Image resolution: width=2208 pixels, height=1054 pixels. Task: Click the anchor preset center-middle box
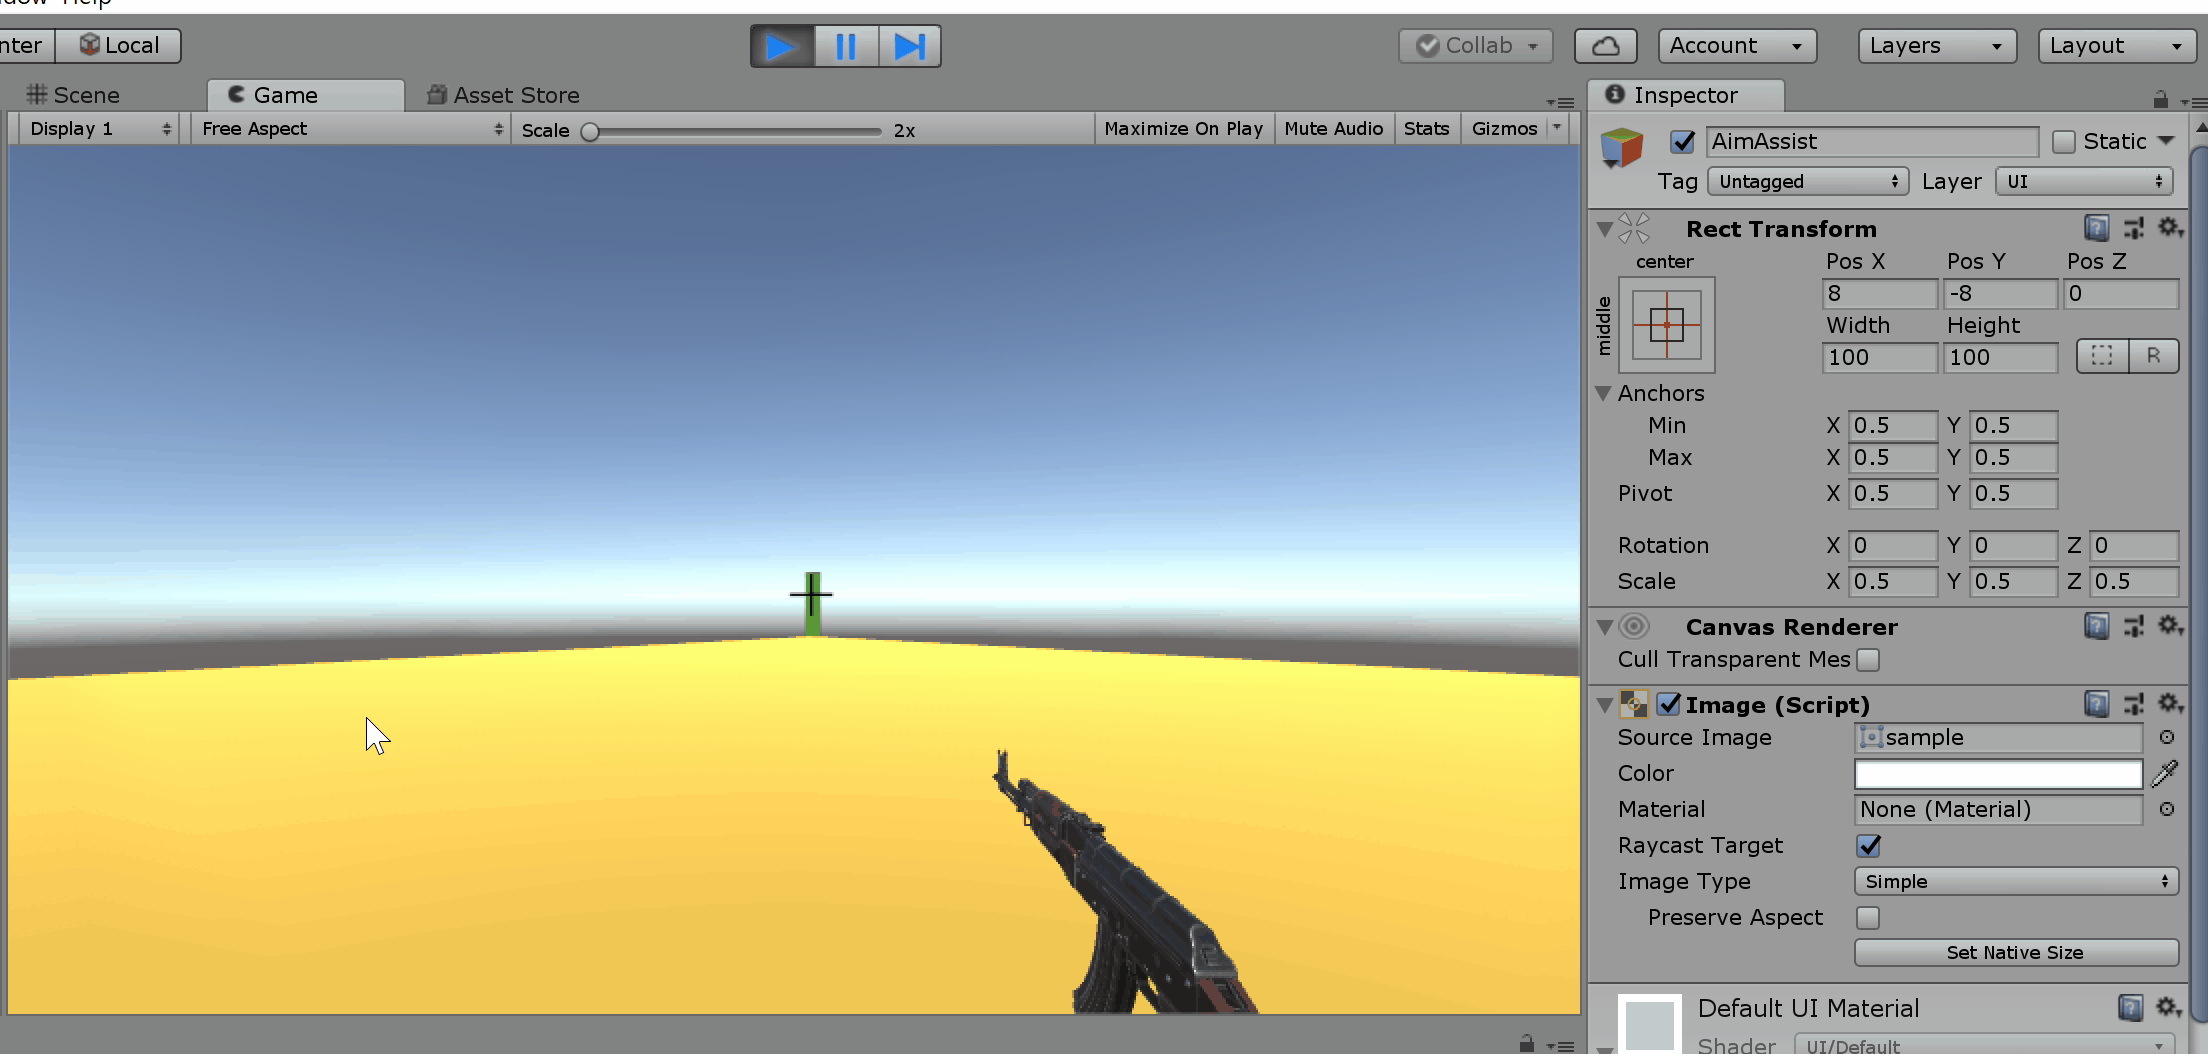1666,325
